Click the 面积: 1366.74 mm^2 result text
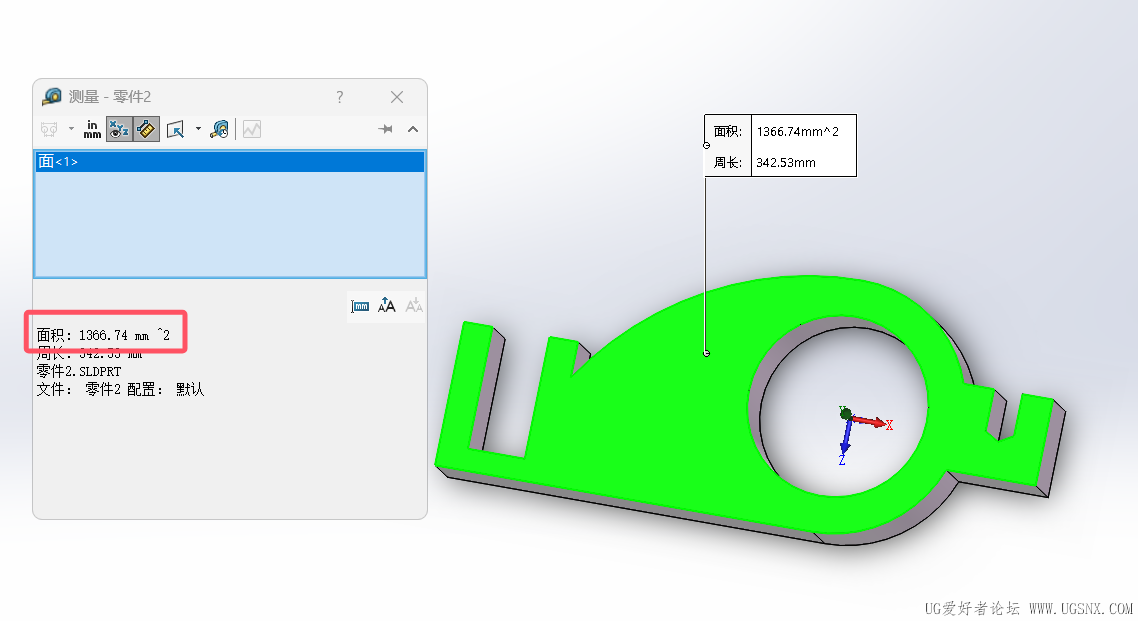Image resolution: width=1138 pixels, height=621 pixels. click(103, 335)
